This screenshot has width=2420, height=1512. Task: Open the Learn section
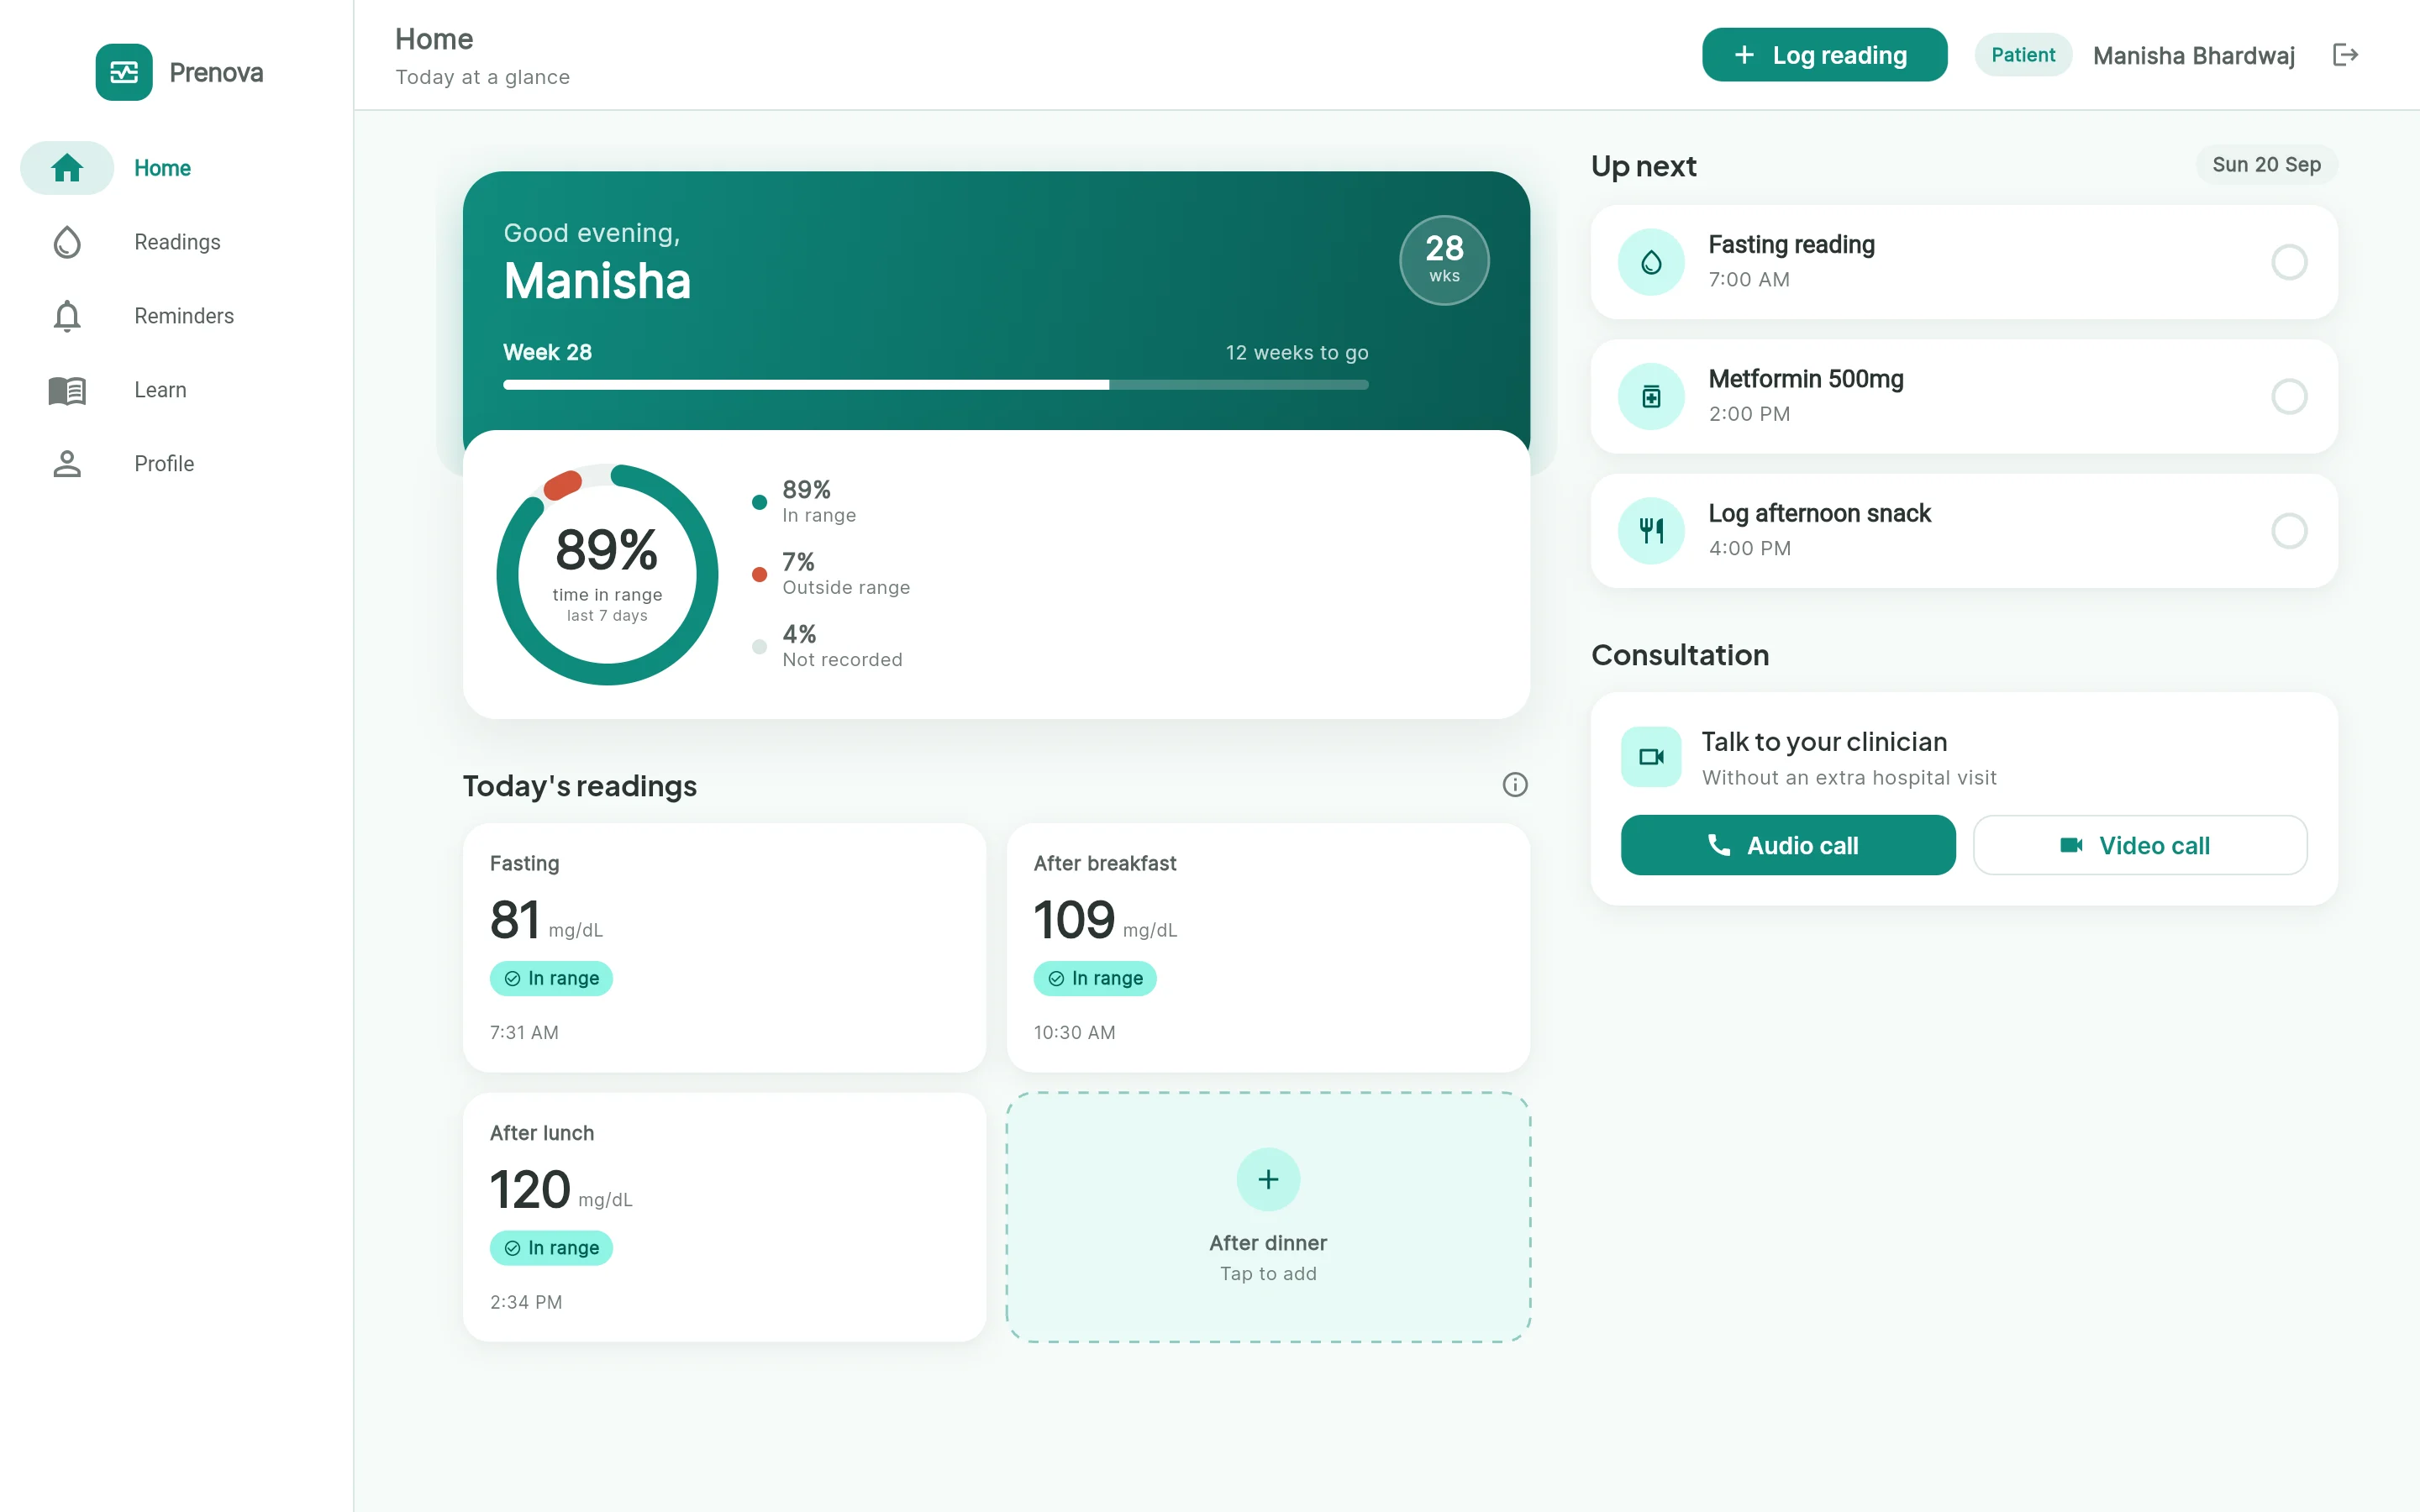(176, 390)
